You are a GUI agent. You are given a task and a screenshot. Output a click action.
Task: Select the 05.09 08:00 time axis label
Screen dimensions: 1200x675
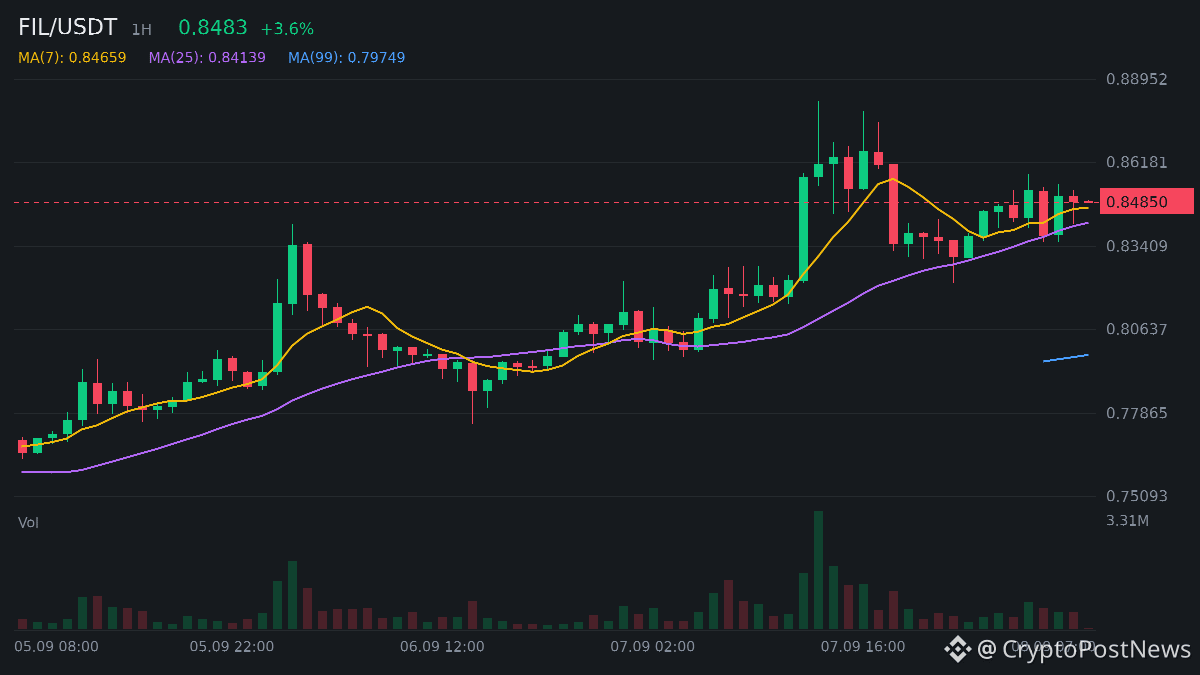pos(56,647)
